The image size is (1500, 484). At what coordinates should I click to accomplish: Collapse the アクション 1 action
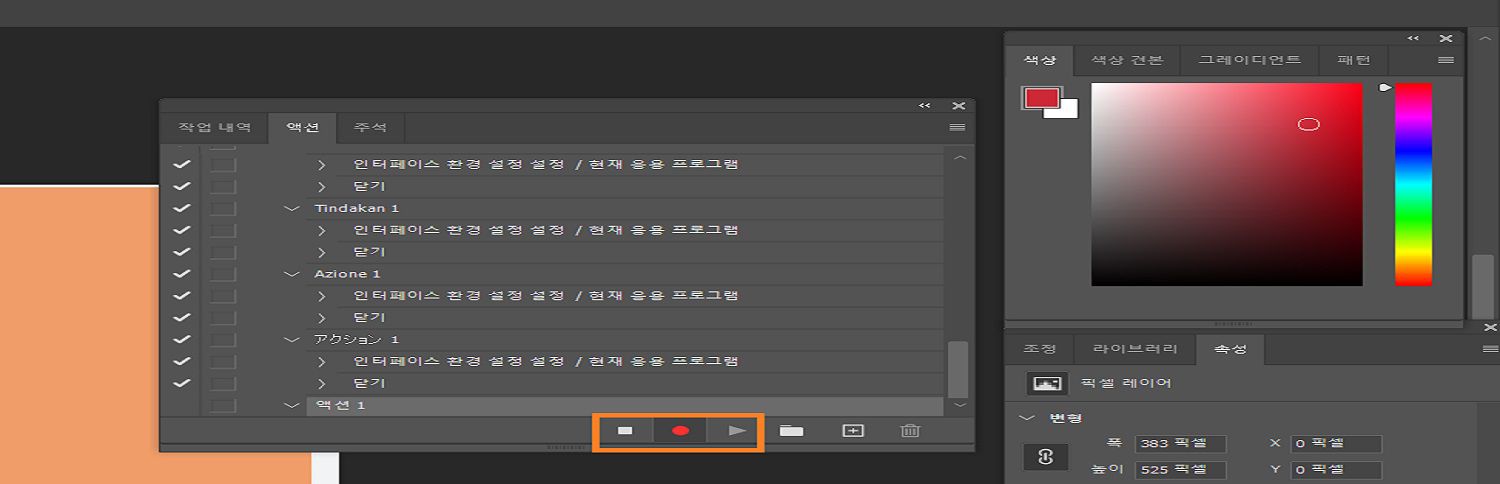click(x=292, y=339)
